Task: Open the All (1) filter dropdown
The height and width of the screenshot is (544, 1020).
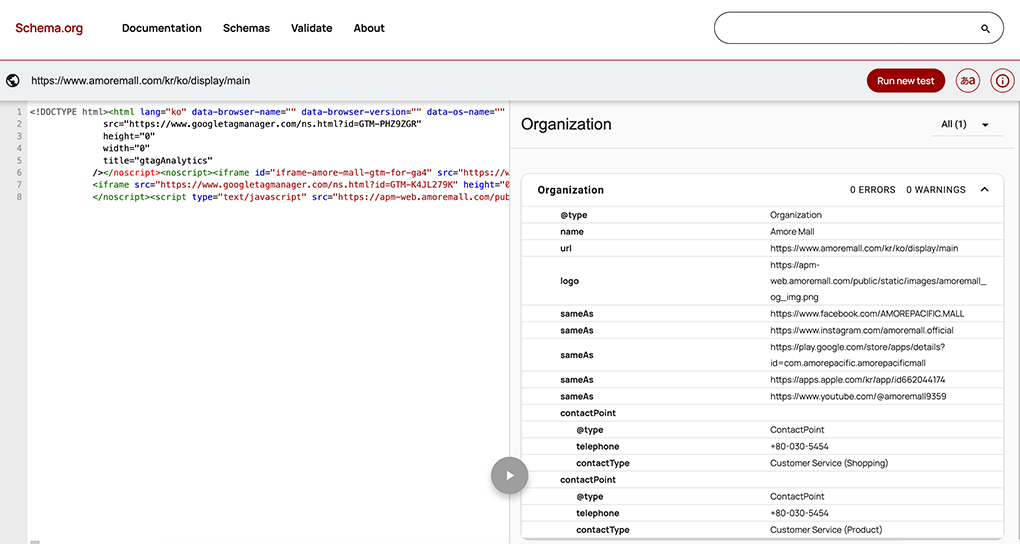Action: pyautogui.click(x=965, y=125)
